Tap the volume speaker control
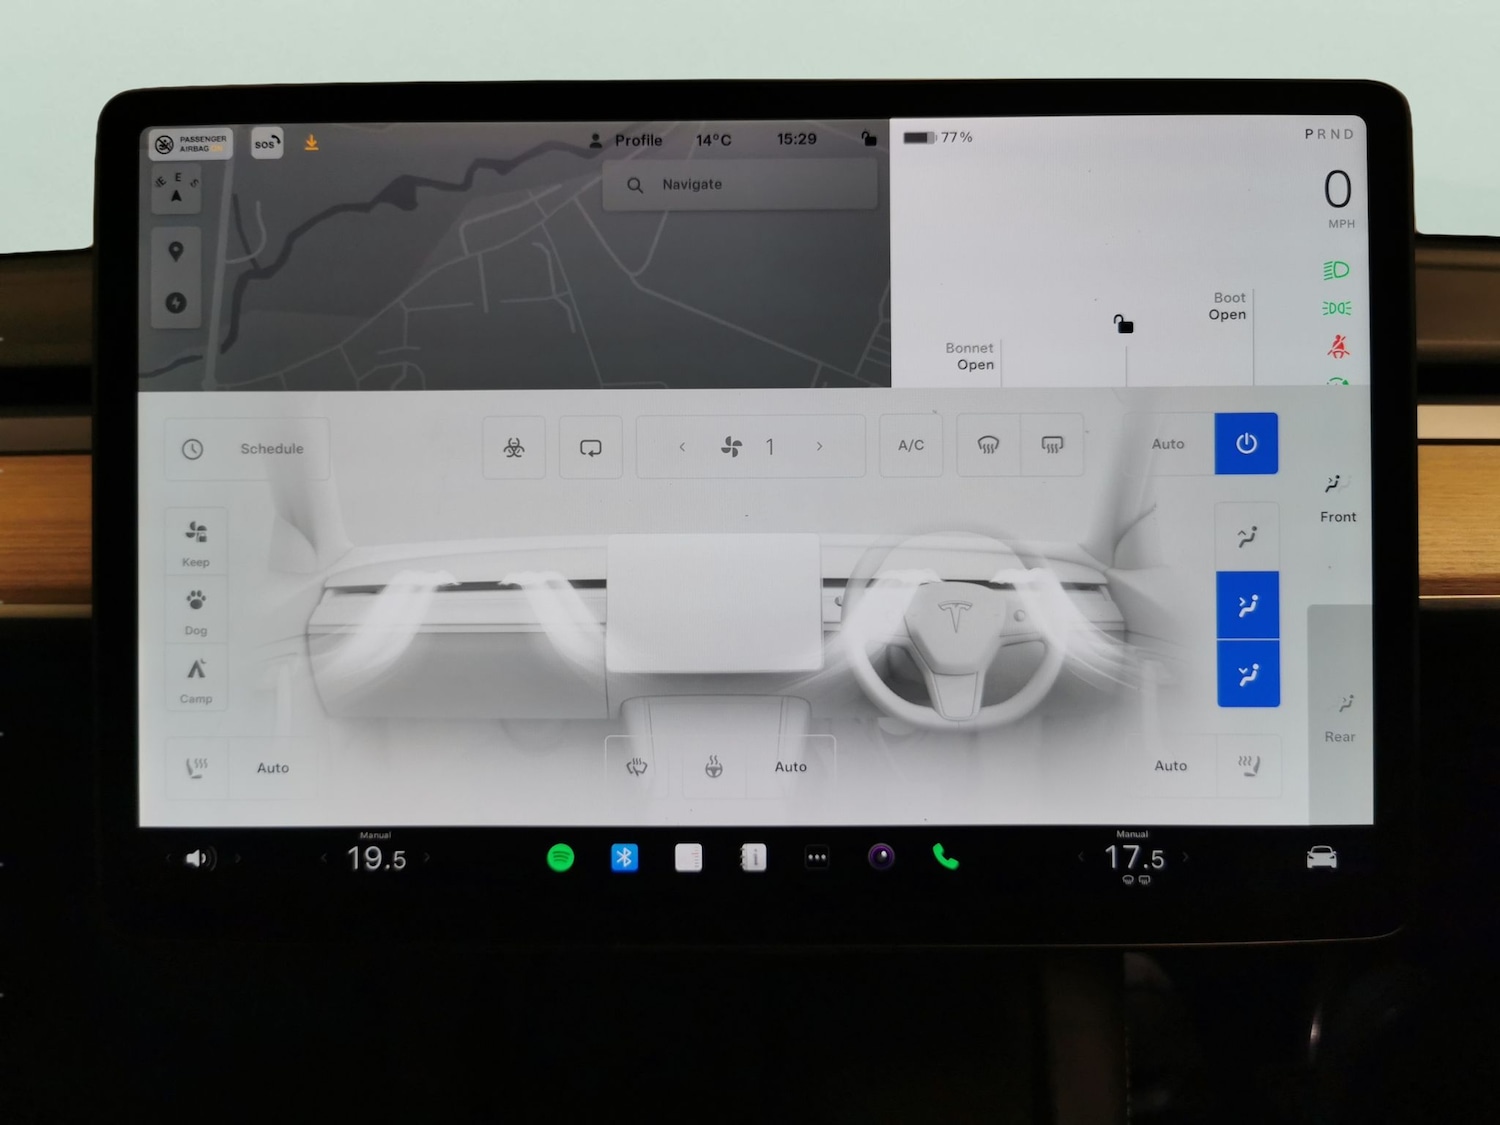 (199, 857)
